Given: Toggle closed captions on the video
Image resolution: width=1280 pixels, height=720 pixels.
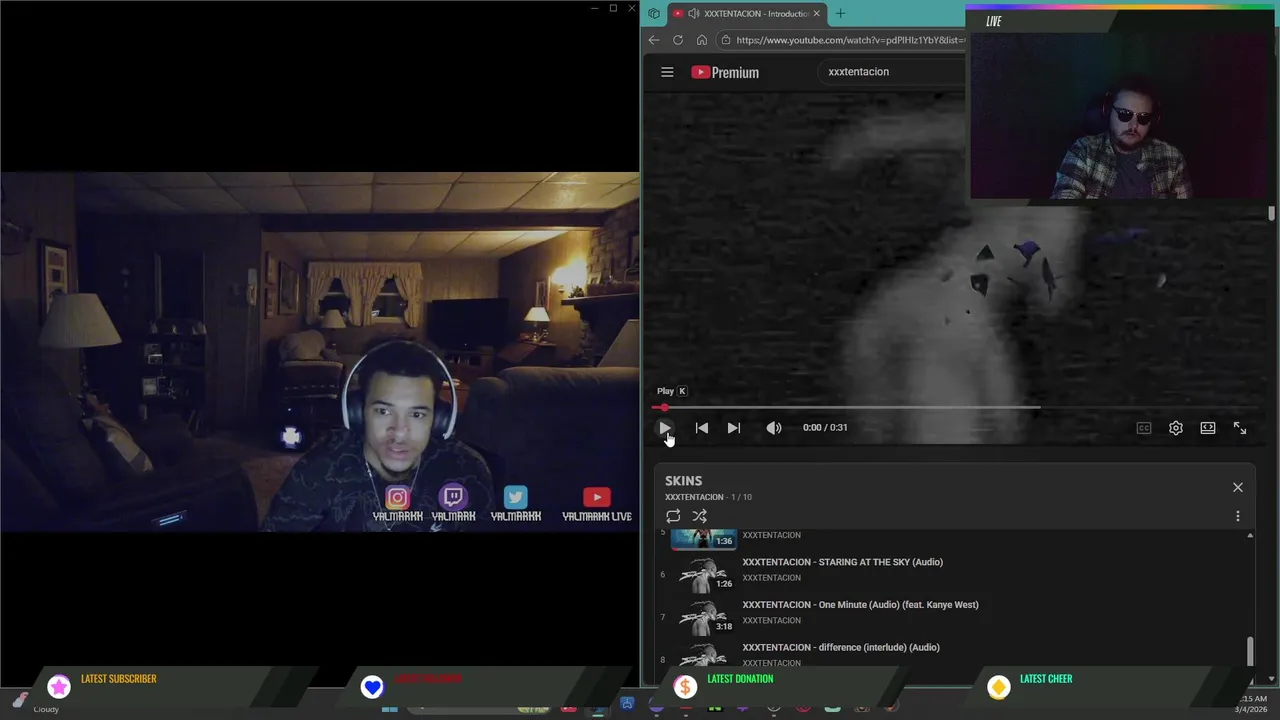Looking at the screenshot, I should pos(1144,428).
